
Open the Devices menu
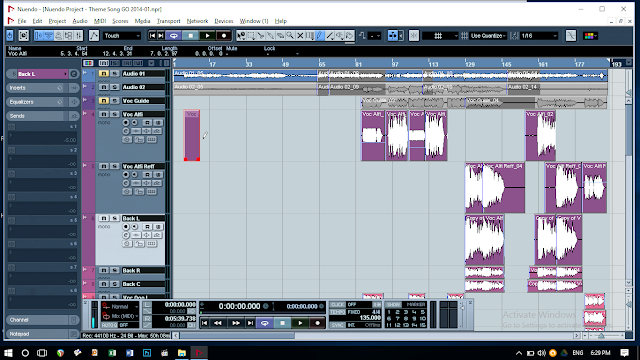224,21
